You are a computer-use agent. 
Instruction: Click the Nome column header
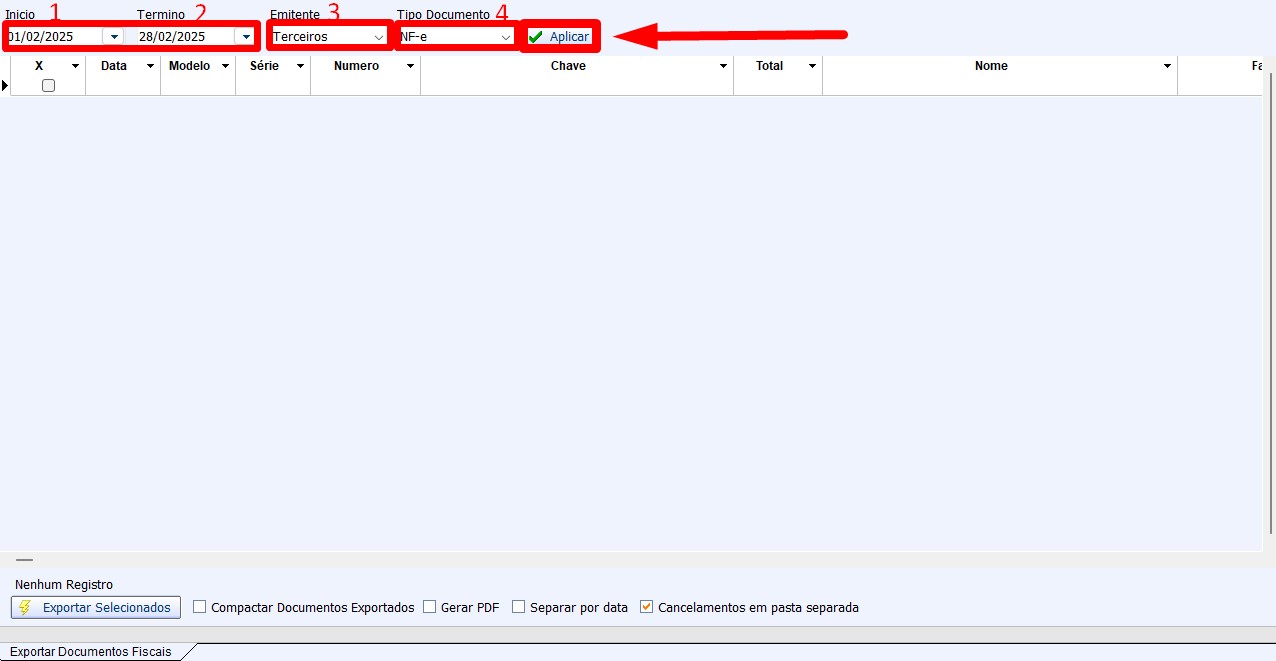[x=990, y=66]
